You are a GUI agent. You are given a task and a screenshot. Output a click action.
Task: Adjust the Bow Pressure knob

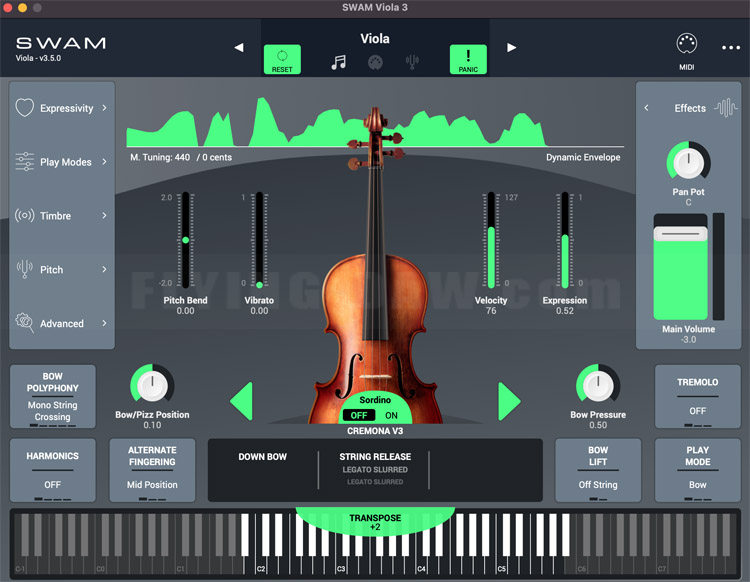(x=598, y=386)
